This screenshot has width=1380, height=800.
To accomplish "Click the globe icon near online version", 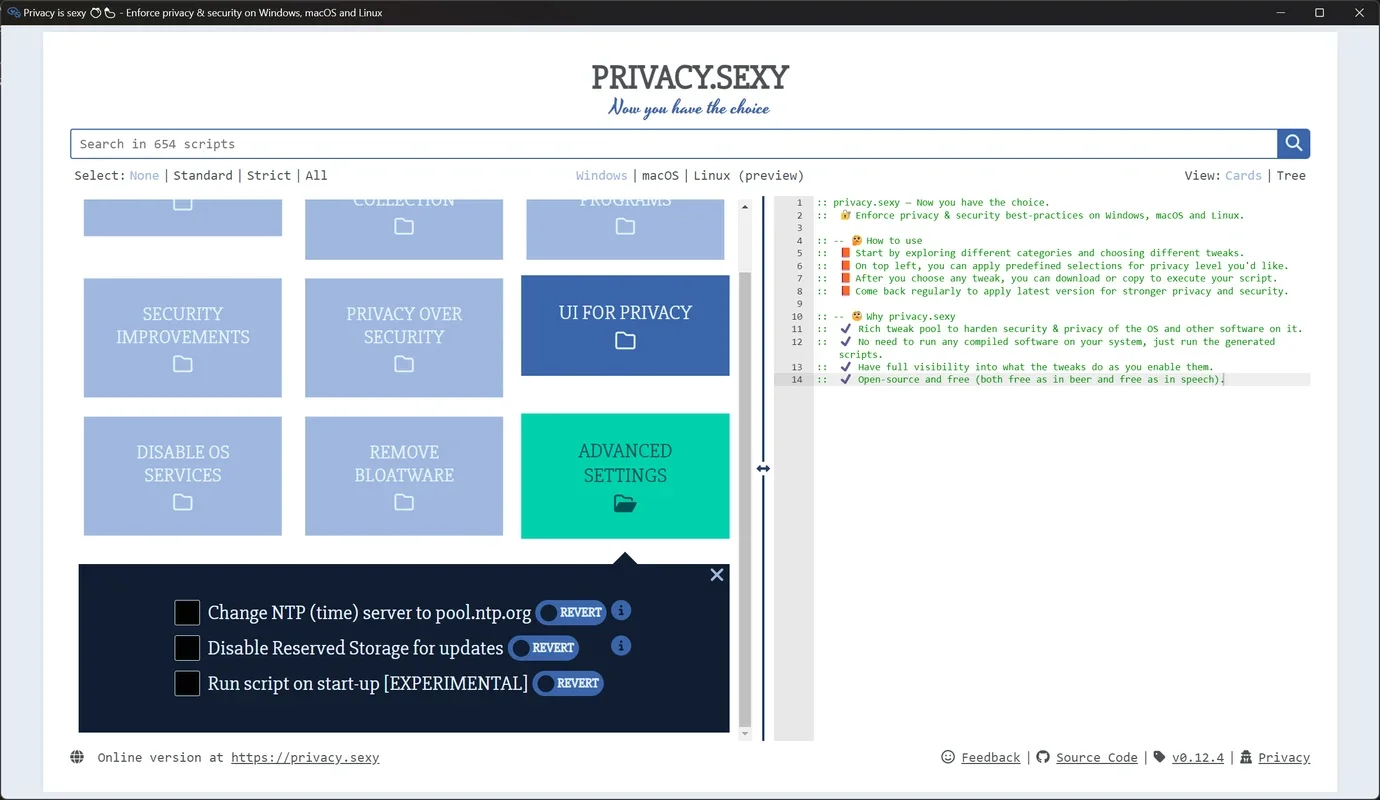I will (x=77, y=757).
